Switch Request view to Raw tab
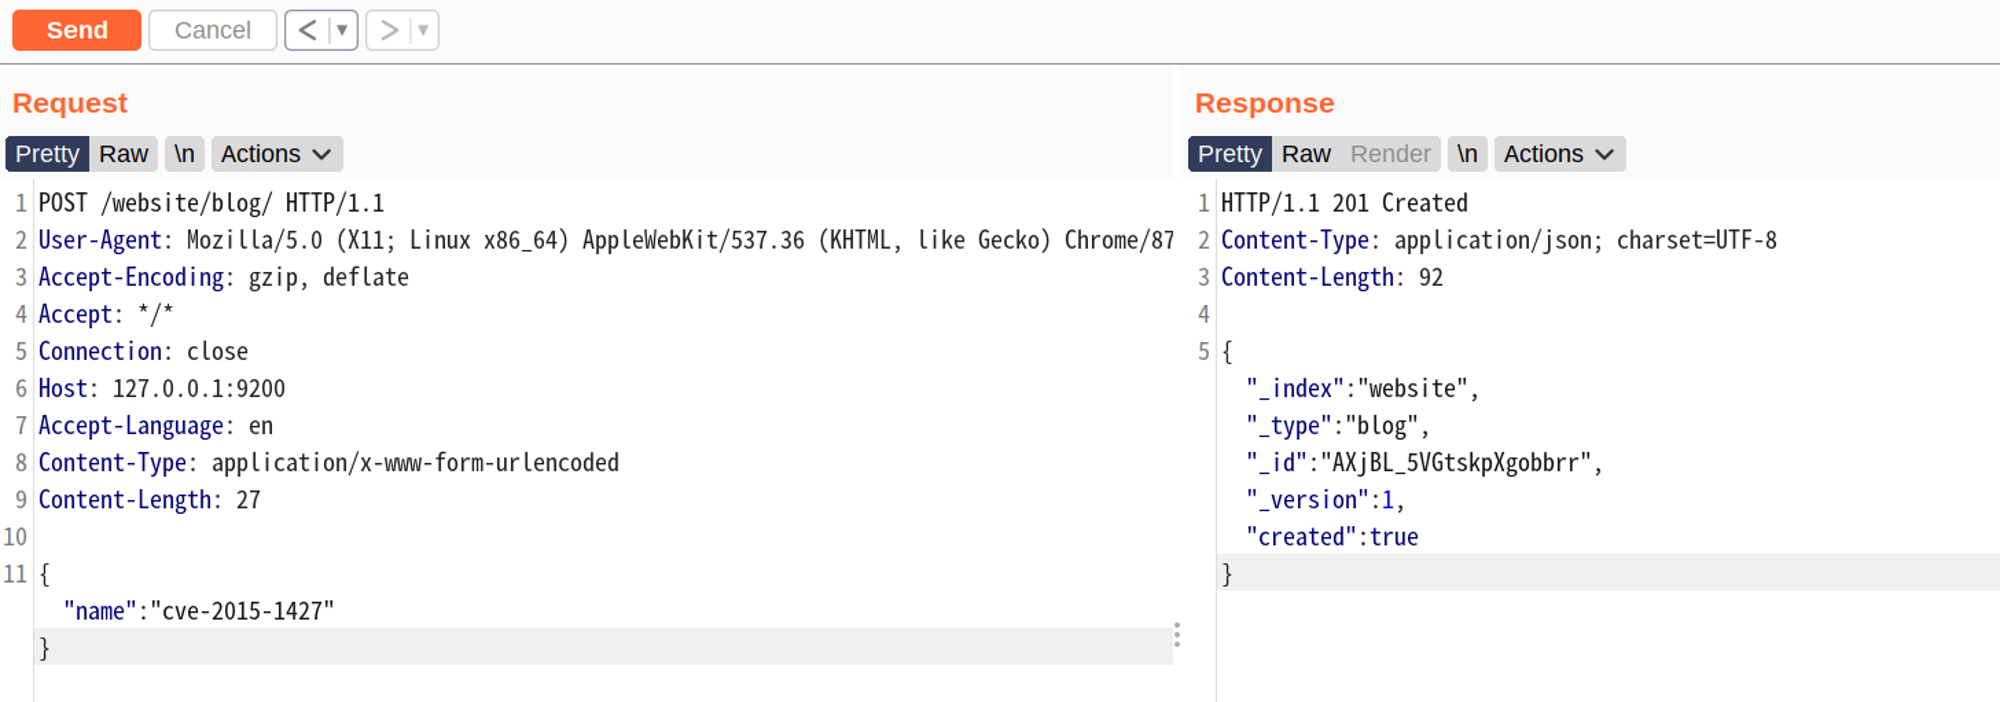 [123, 154]
